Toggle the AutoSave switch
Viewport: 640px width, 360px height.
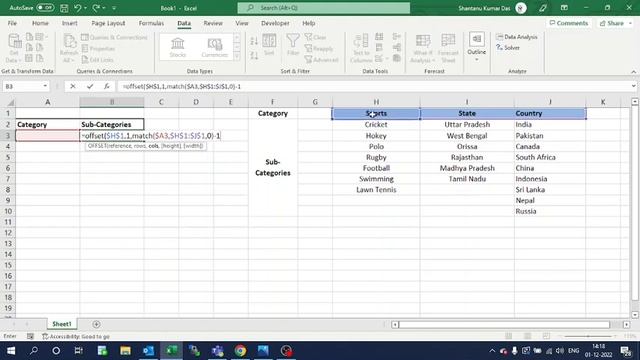45,8
